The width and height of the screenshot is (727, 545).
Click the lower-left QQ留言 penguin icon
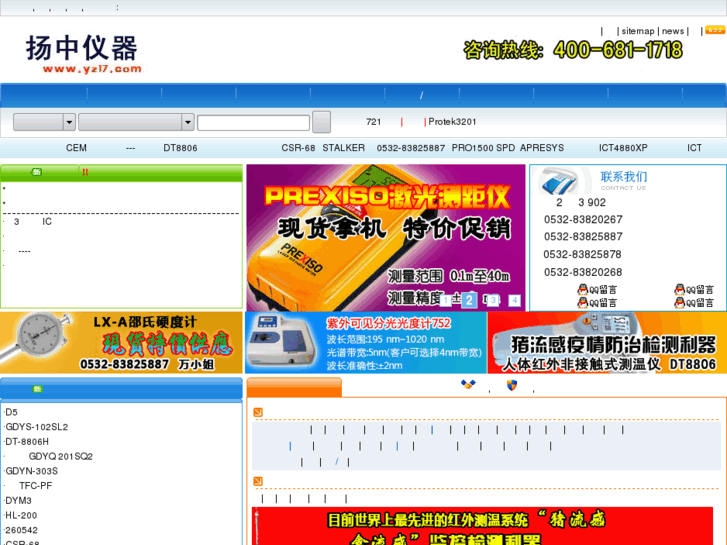582,302
